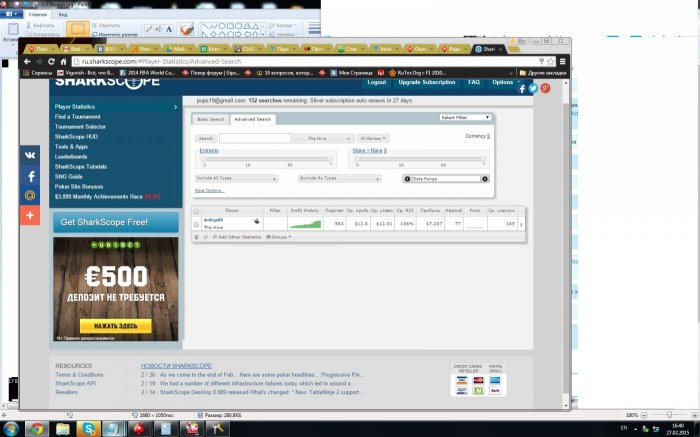Click the Twitter icon in site header
The image size is (700, 437).
[x=533, y=88]
